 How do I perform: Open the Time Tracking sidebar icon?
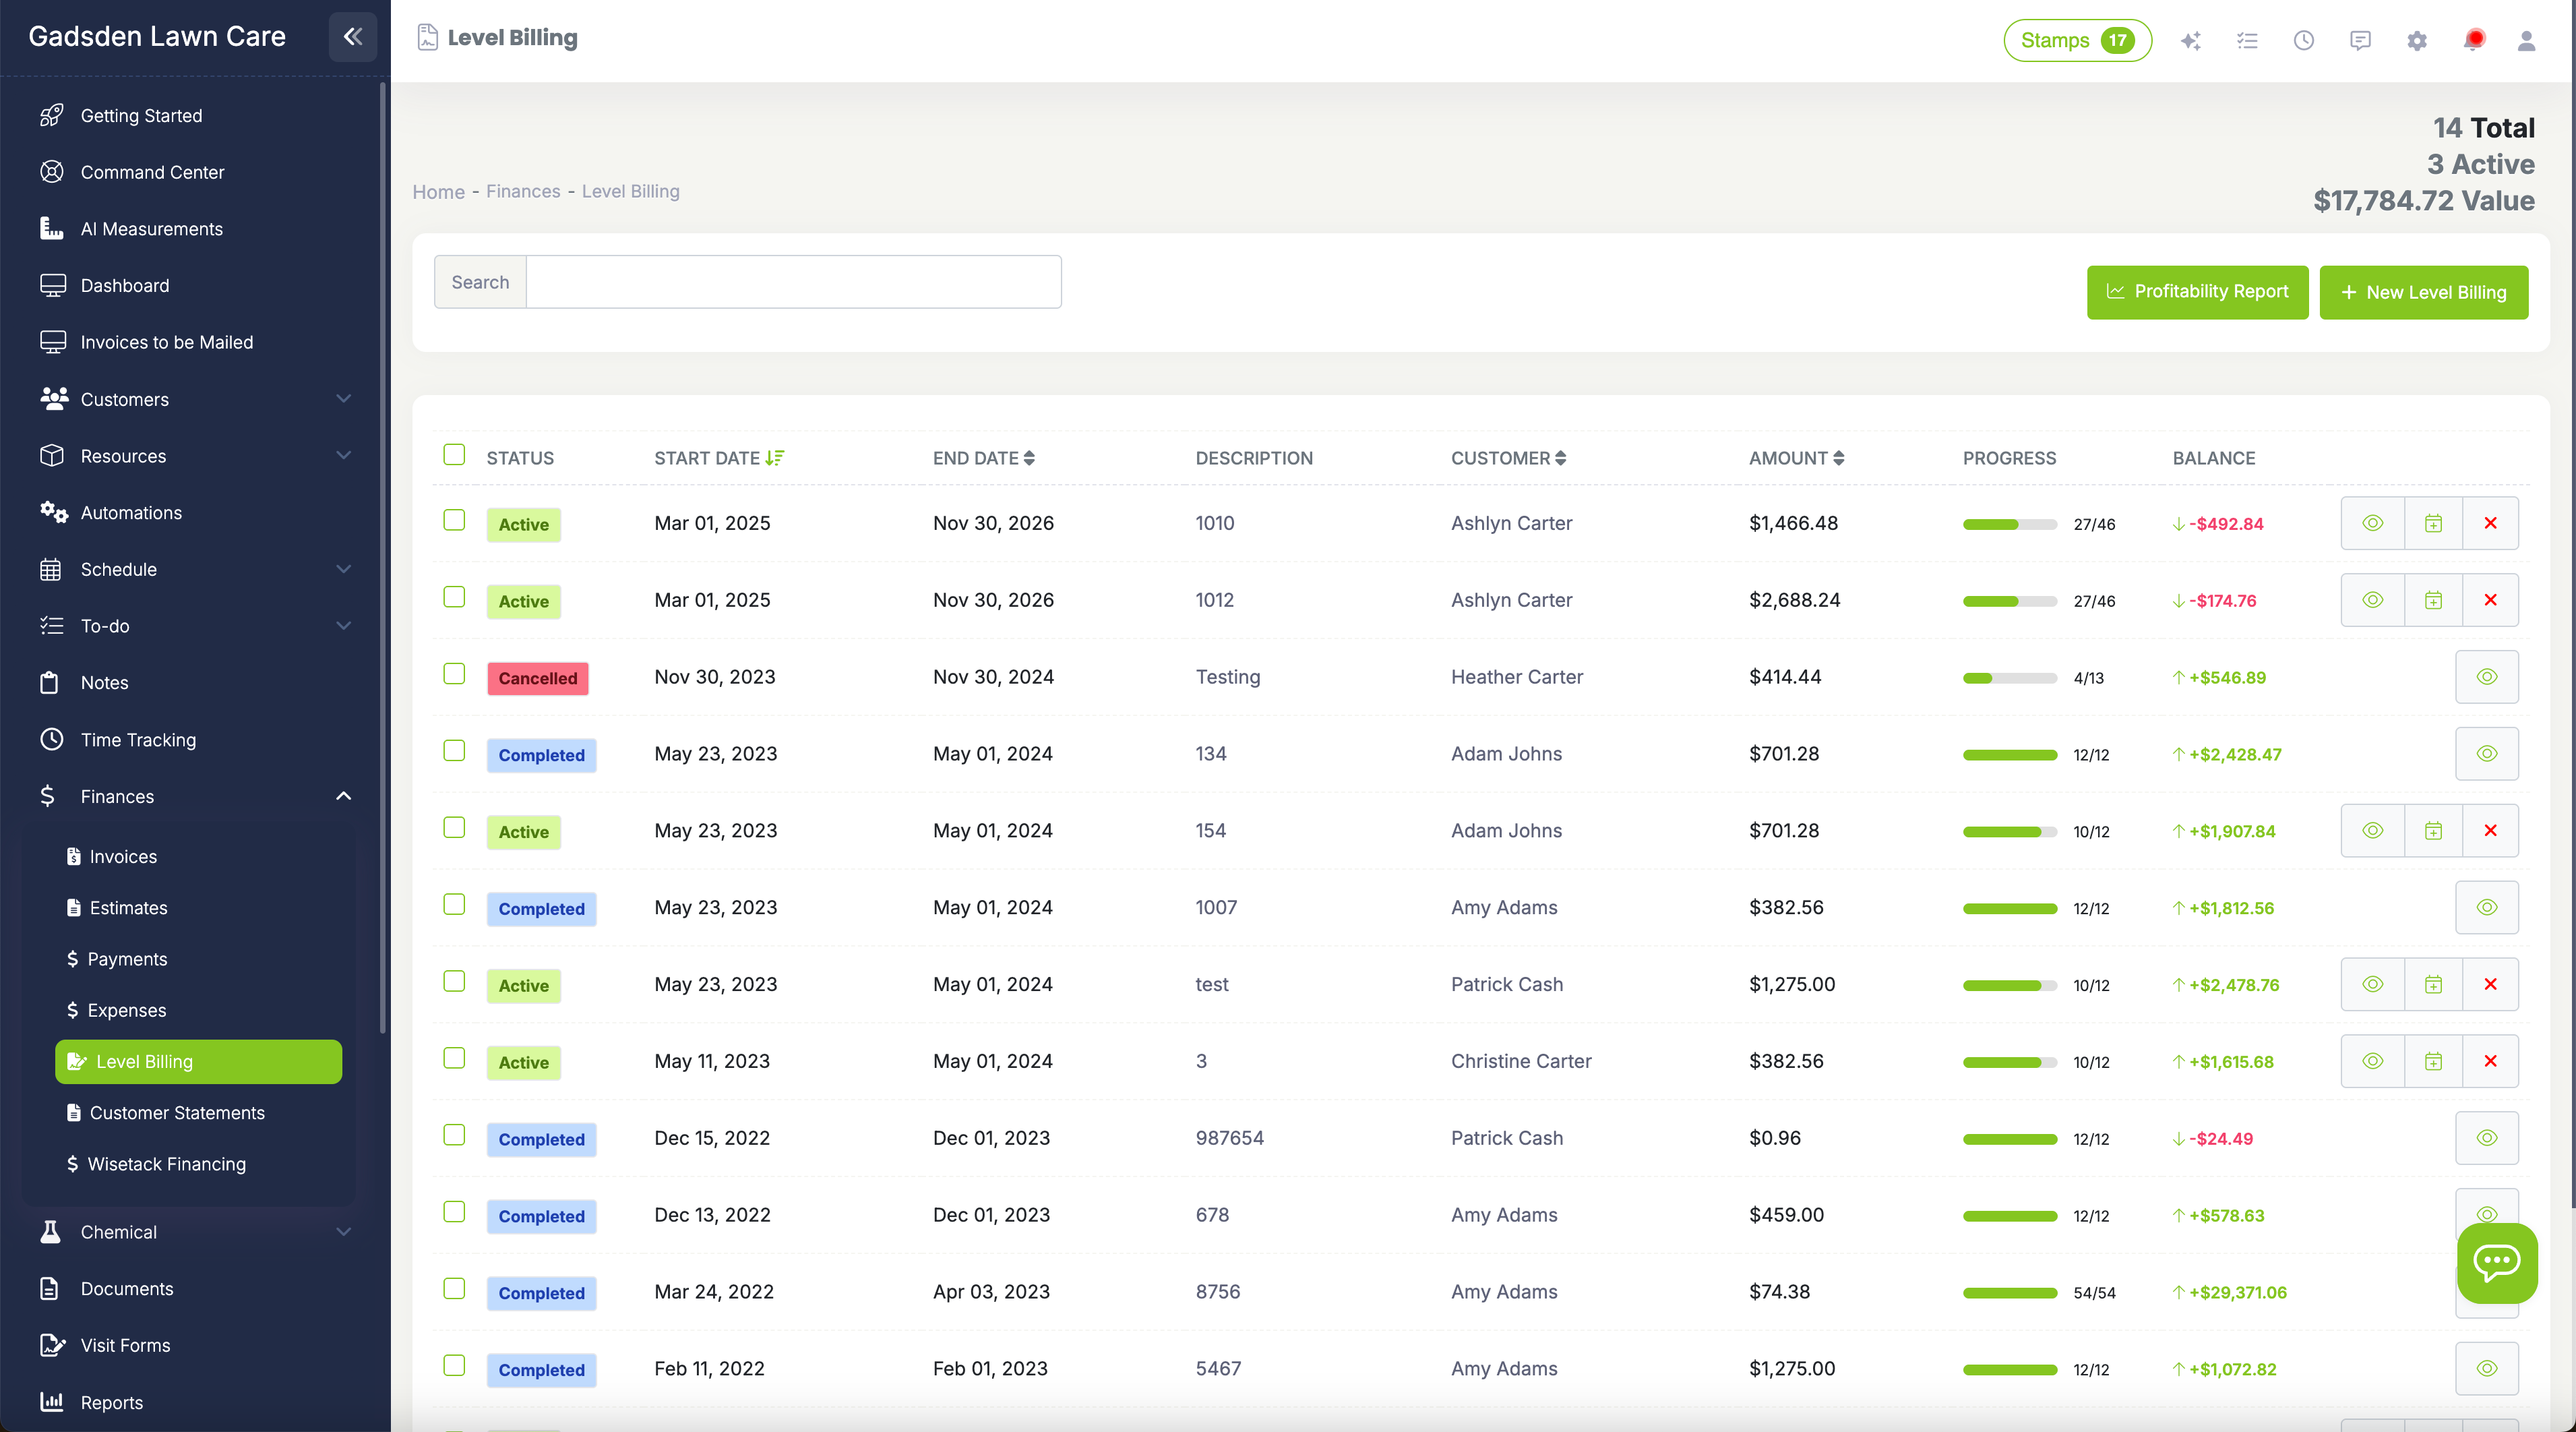[52, 739]
